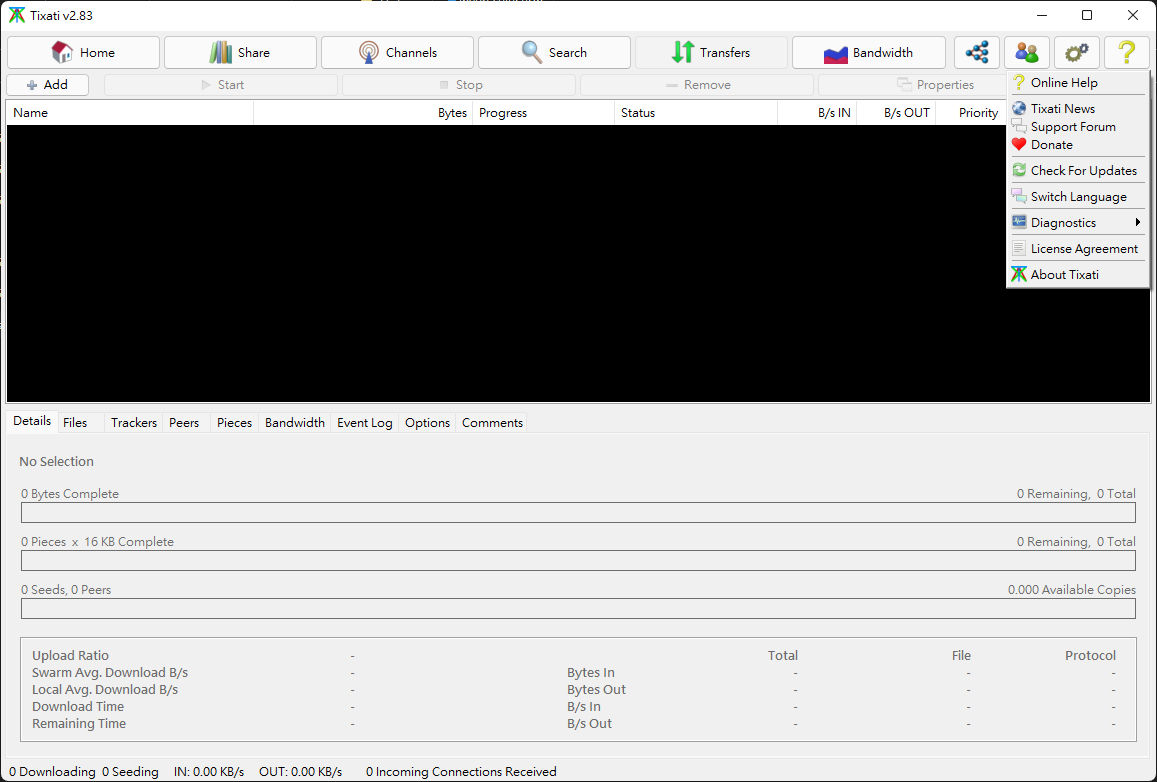The image size is (1157, 782).
Task: Click the seeds and peers availability bar
Action: (578, 609)
